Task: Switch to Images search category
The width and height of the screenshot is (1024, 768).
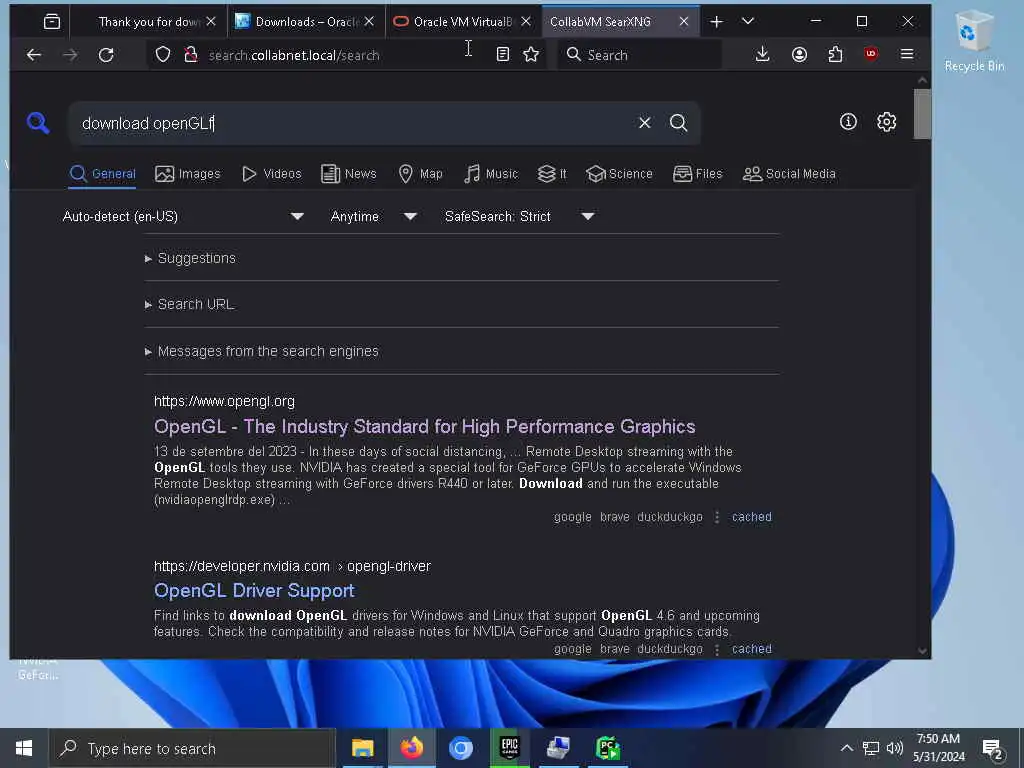Action: (187, 174)
